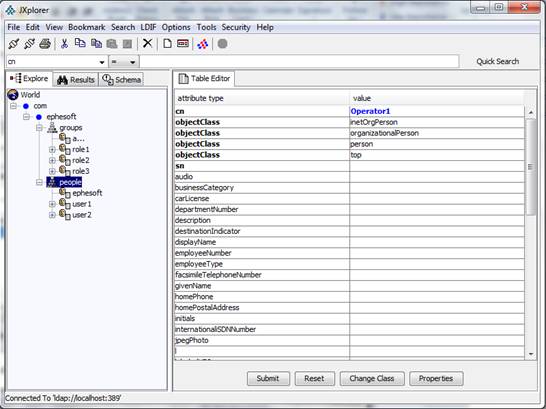Click the blue dot beside com
546x409 pixels.
click(x=26, y=106)
